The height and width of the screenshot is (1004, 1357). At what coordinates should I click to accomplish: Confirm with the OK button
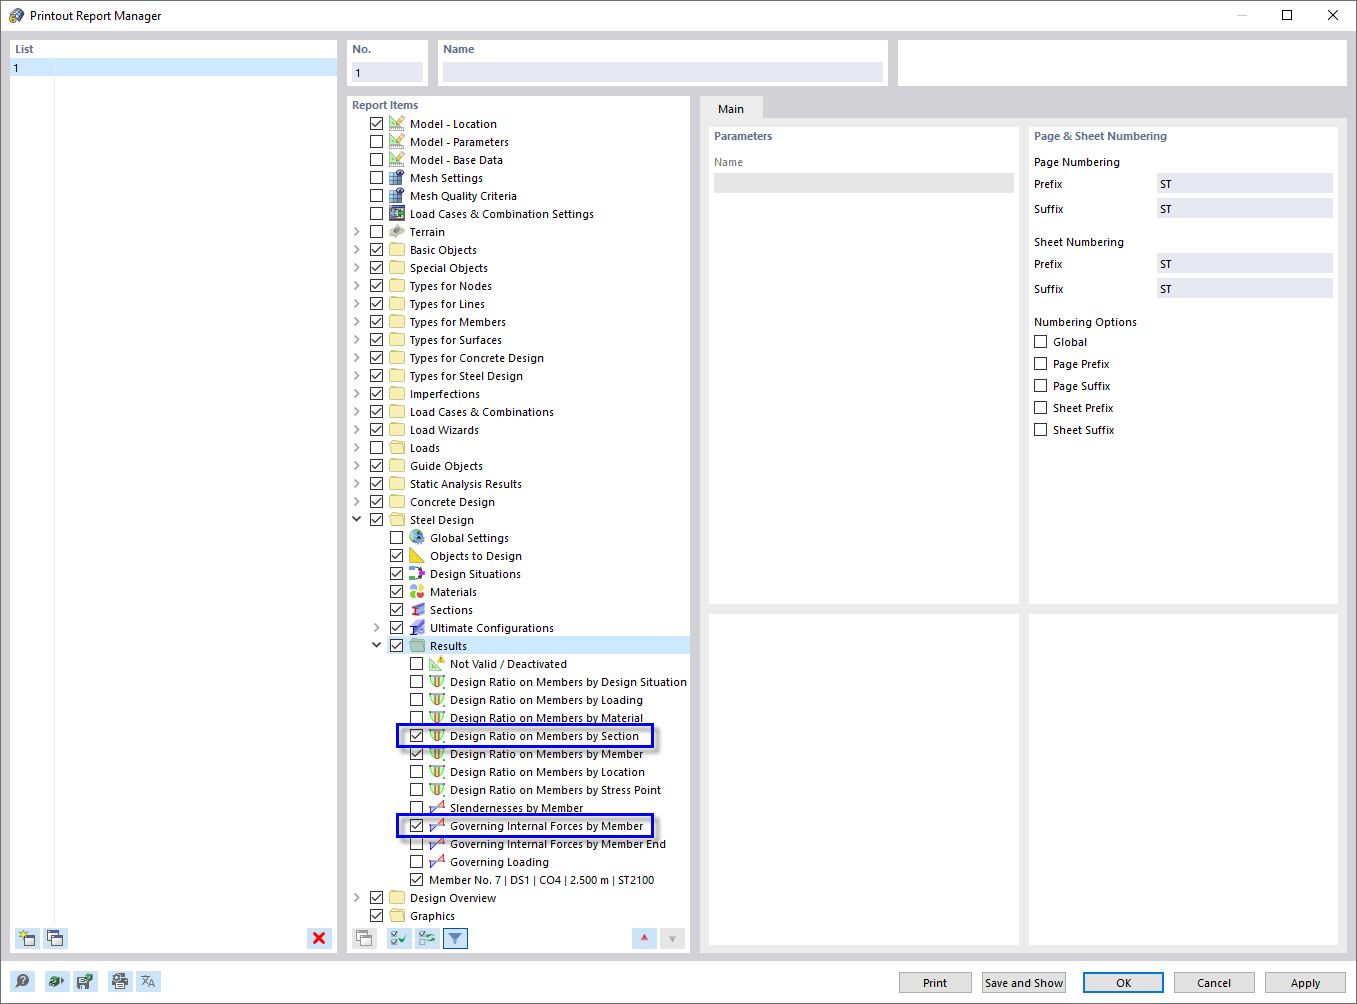coord(1123,983)
